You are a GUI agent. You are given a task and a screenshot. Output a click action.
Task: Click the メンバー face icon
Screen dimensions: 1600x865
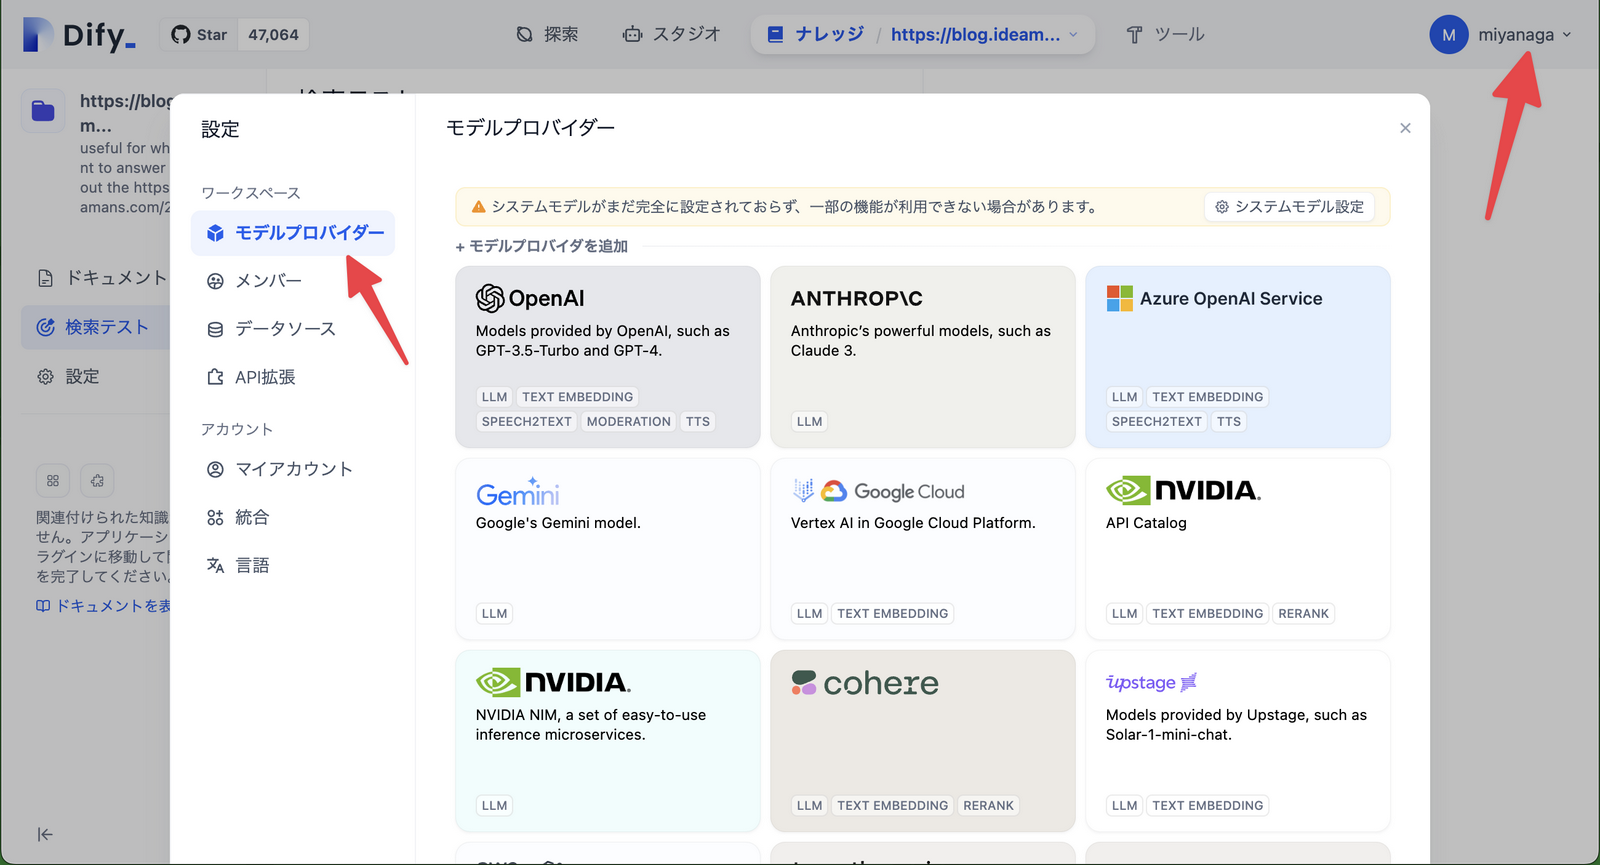215,281
